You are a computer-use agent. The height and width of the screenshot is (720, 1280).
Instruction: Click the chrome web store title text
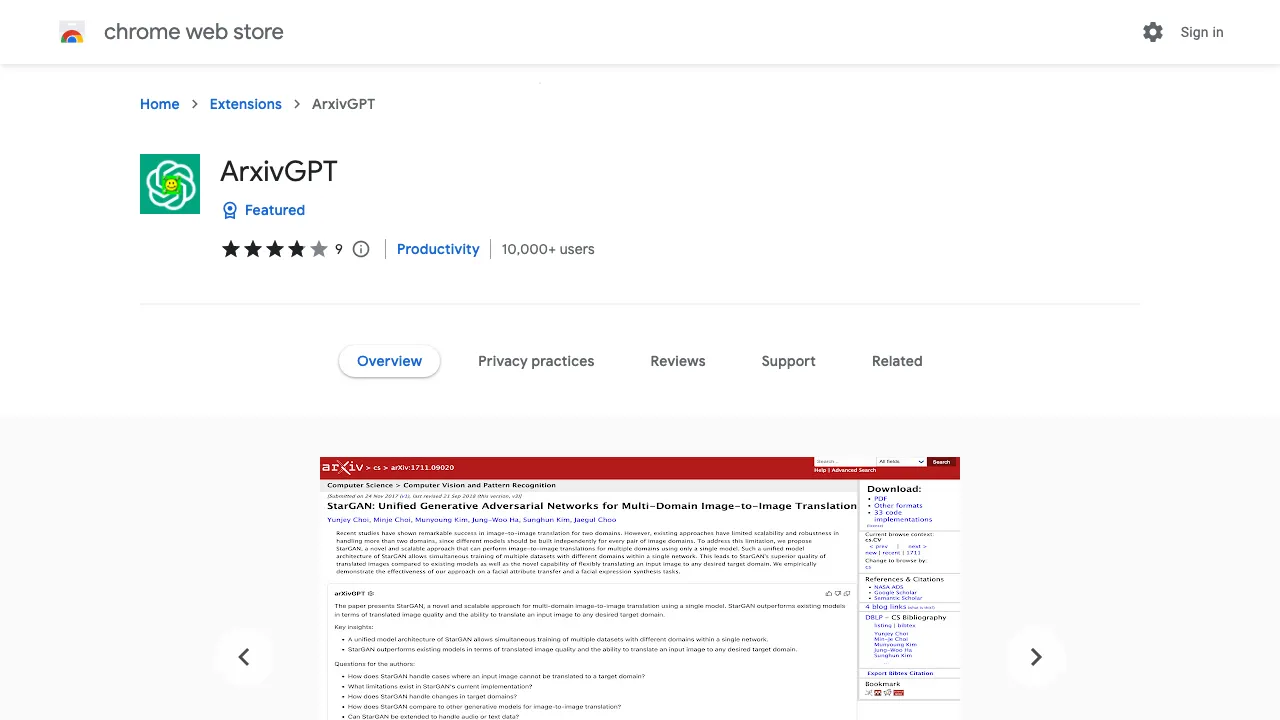coord(194,32)
